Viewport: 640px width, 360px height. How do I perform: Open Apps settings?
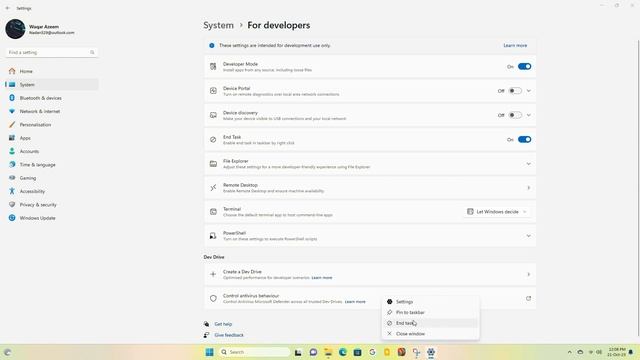51,138
